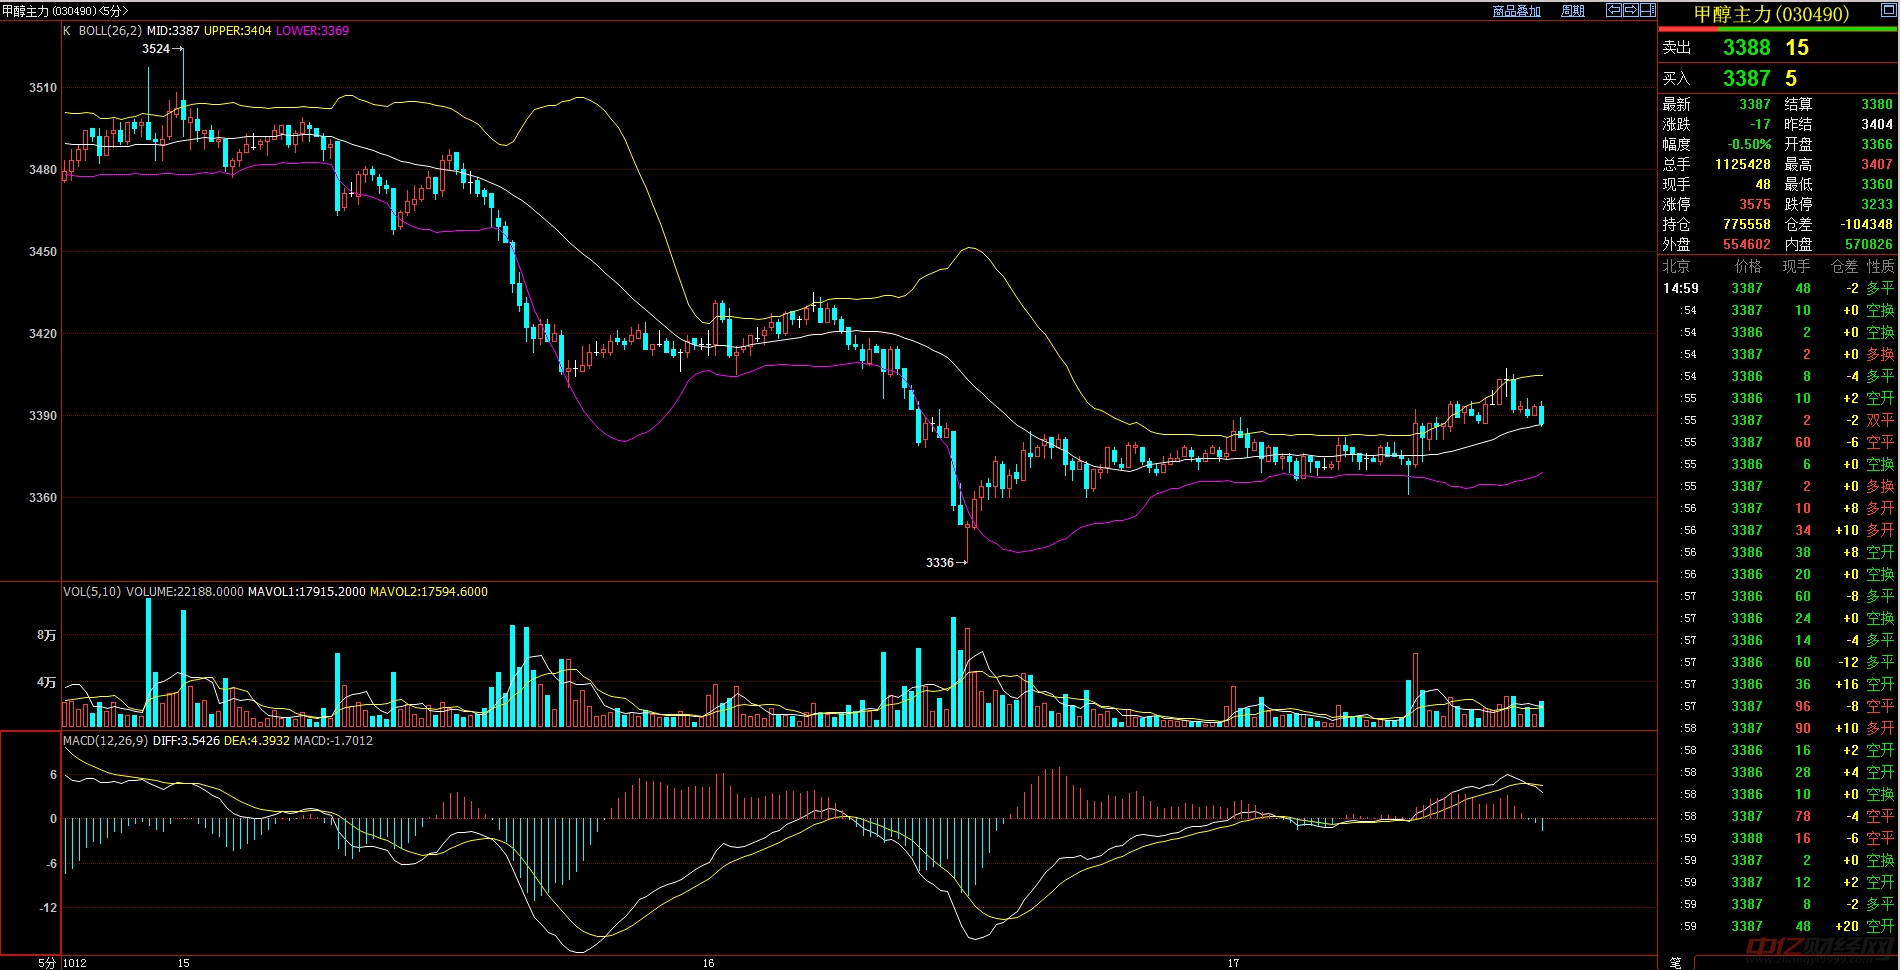Viewport: 1900px width, 970px height.
Task: Select the 14:59 tick row
Action: click(1778, 288)
